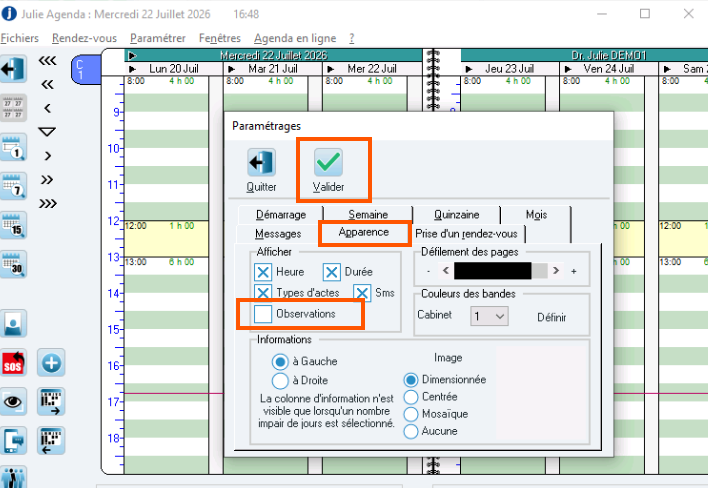Expand the Jeu 23 Juil day arrow
The width and height of the screenshot is (708, 488).
tap(469, 69)
